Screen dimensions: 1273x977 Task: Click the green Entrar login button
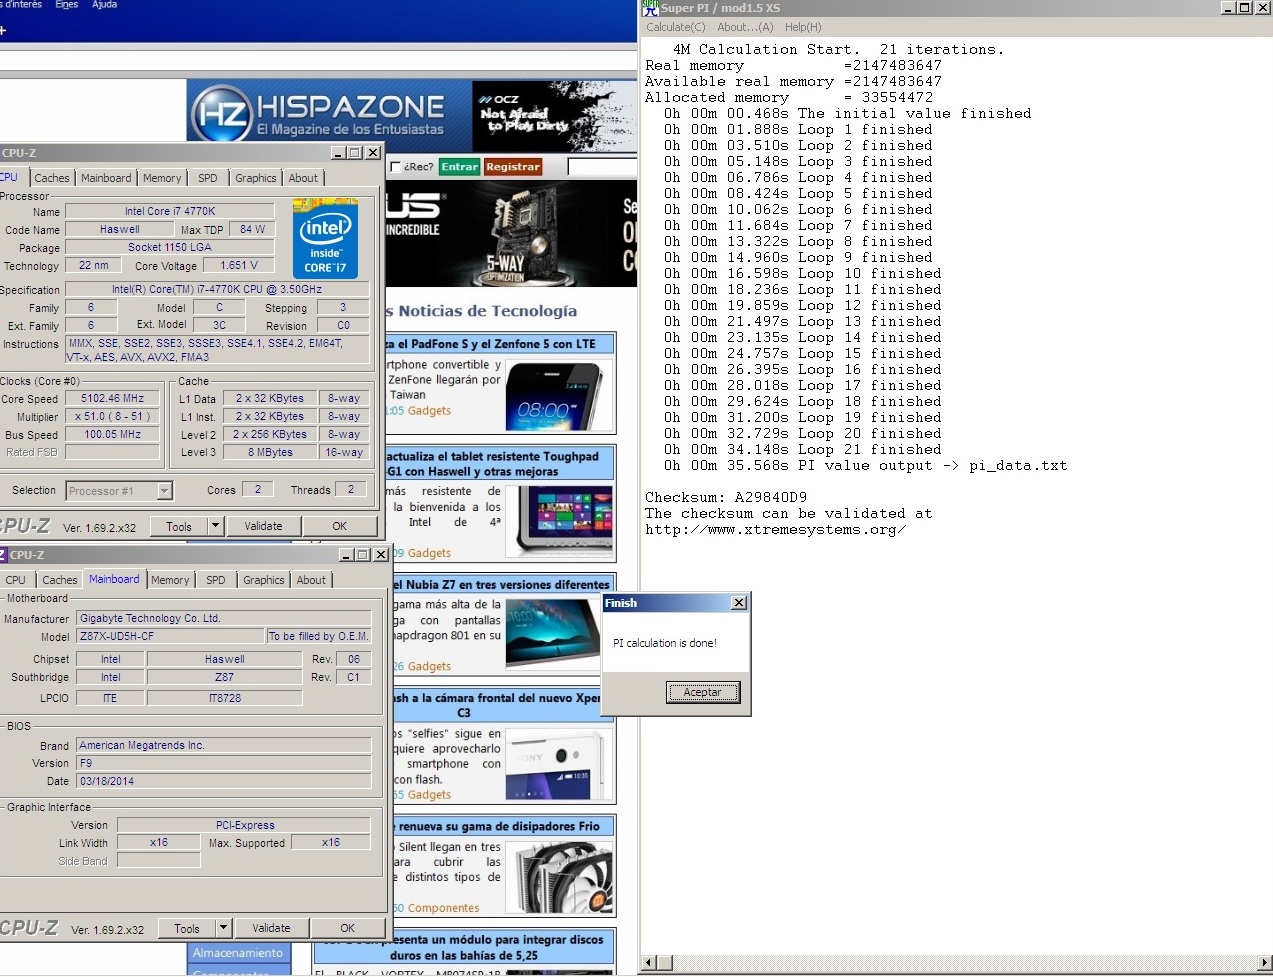click(x=459, y=167)
